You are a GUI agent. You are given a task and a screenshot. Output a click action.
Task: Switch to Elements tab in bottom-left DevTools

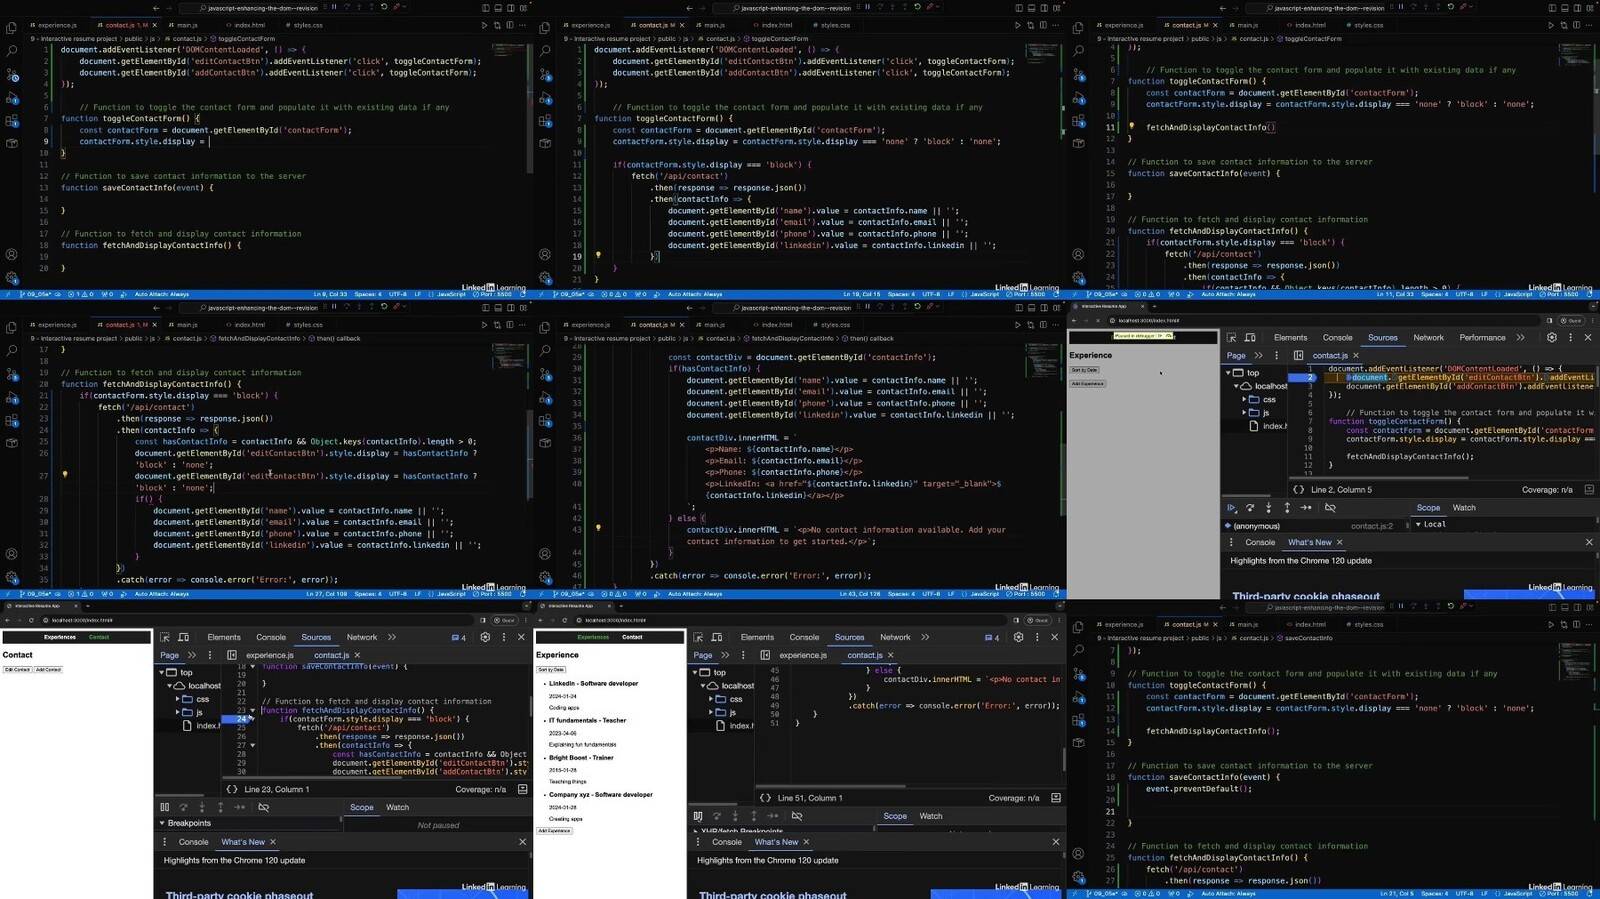[x=224, y=637]
